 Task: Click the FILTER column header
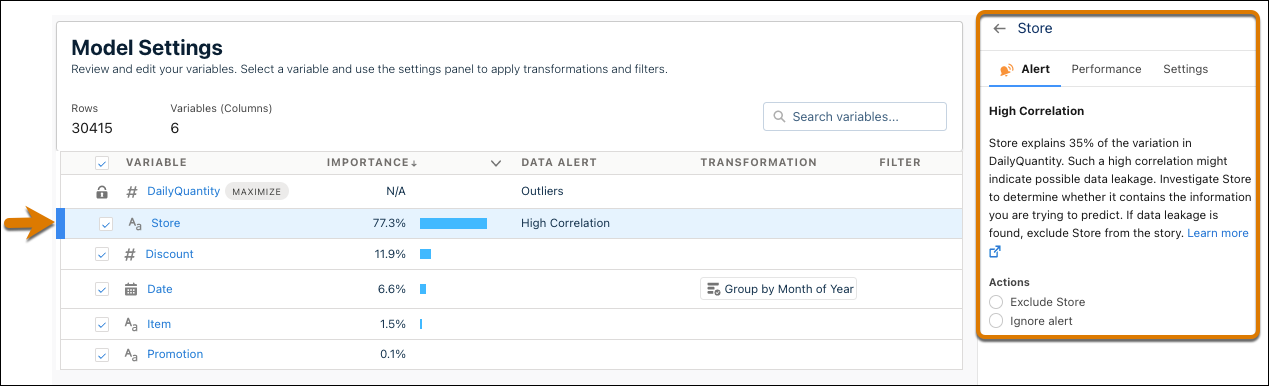pos(900,163)
